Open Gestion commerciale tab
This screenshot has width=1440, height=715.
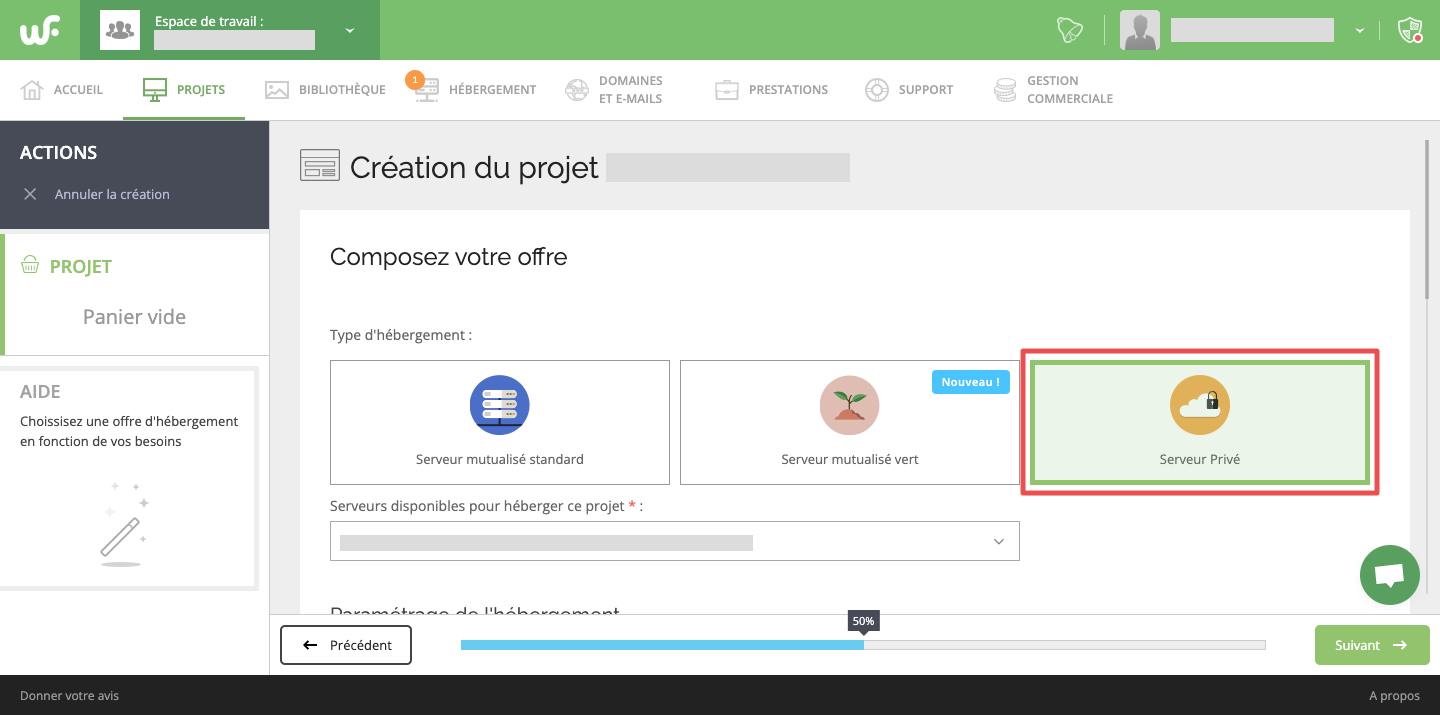[1053, 89]
